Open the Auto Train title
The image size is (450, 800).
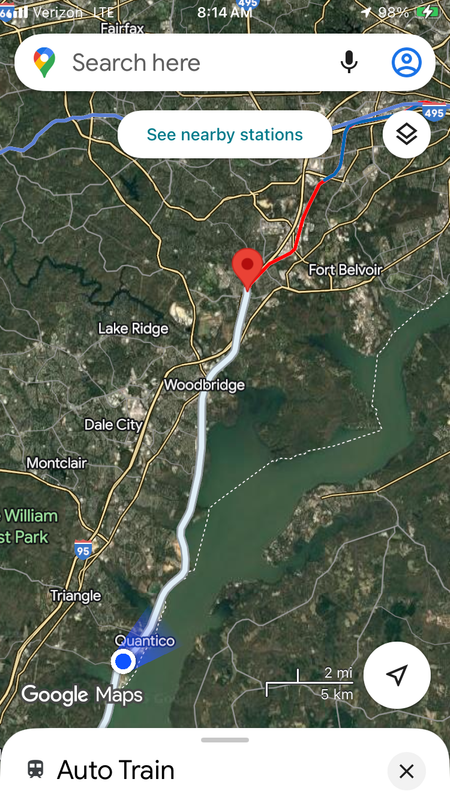point(116,770)
